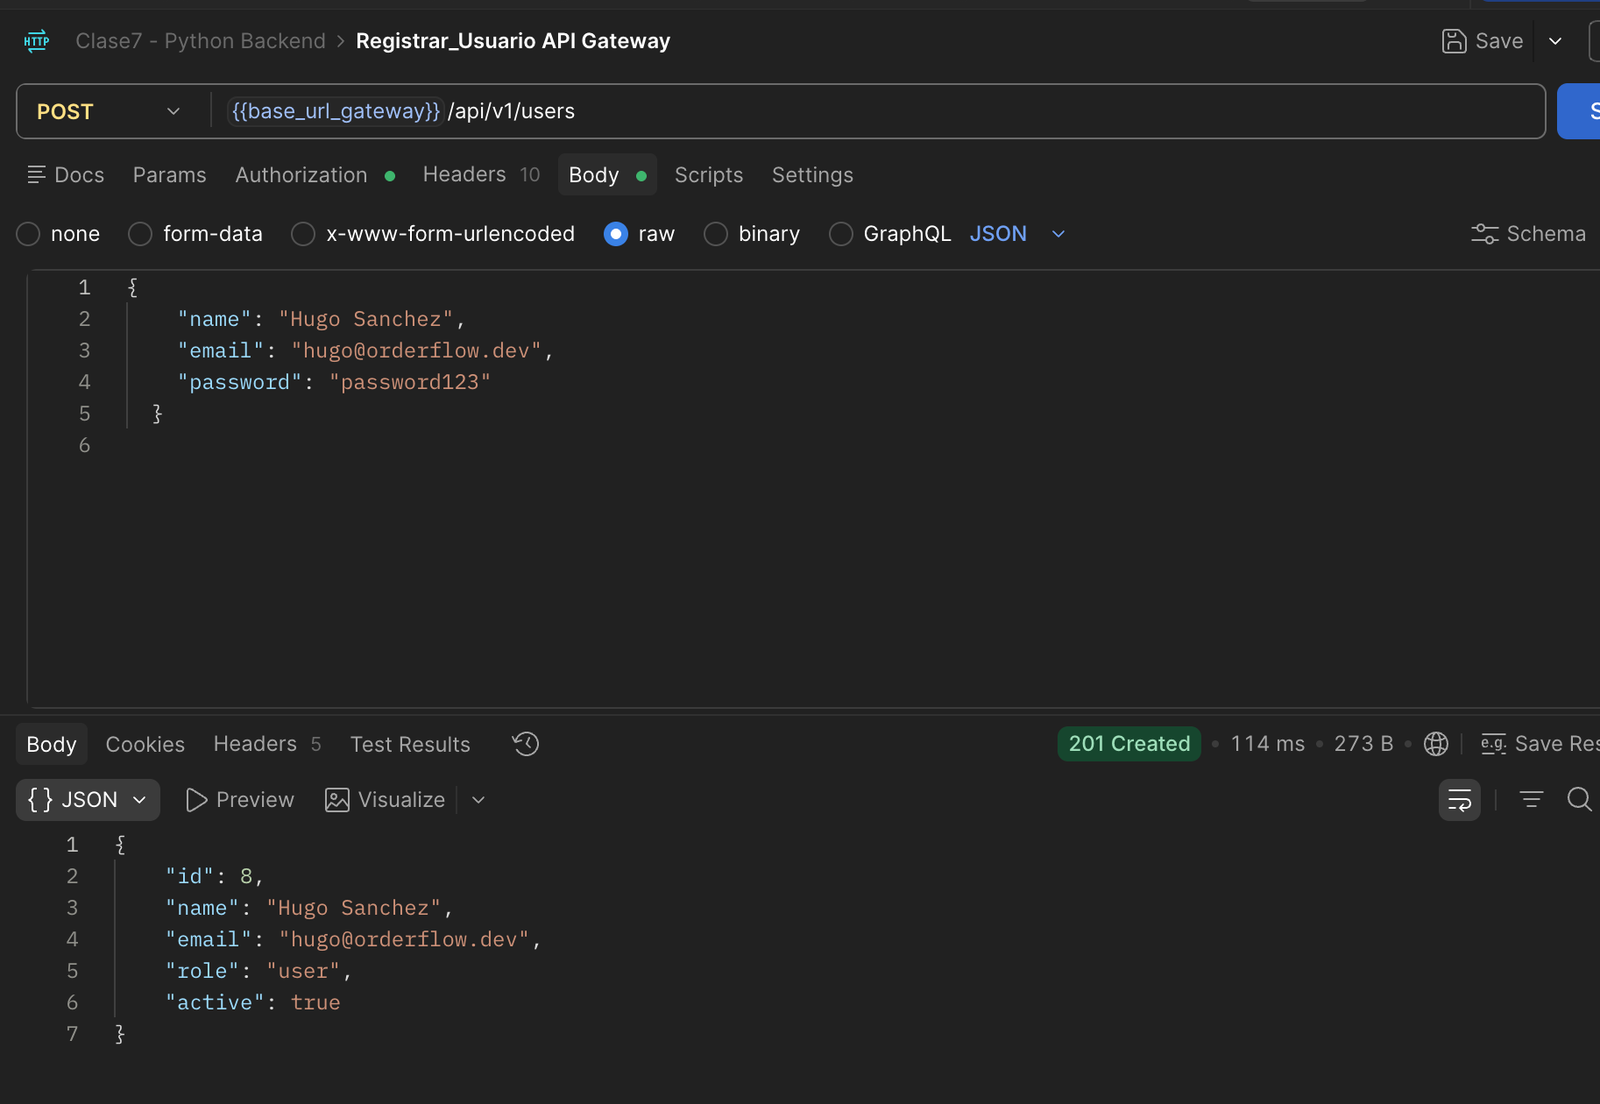Expand the Save options chevron
Screen dimensions: 1600x1104
[1555, 41]
